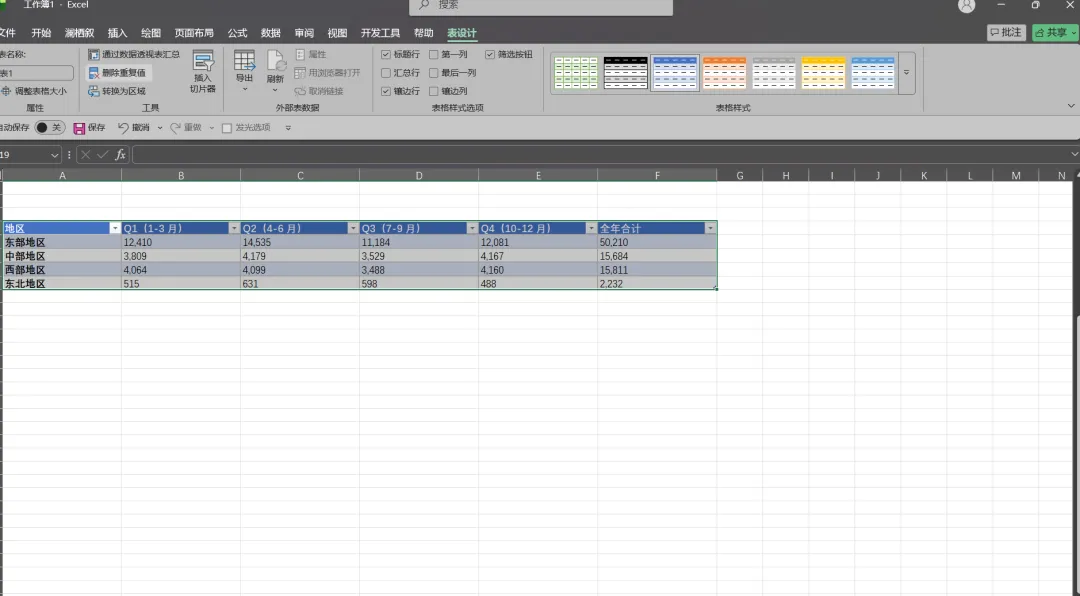Click the title bar search box
Screen dimensions: 1080x596
pos(541,6)
